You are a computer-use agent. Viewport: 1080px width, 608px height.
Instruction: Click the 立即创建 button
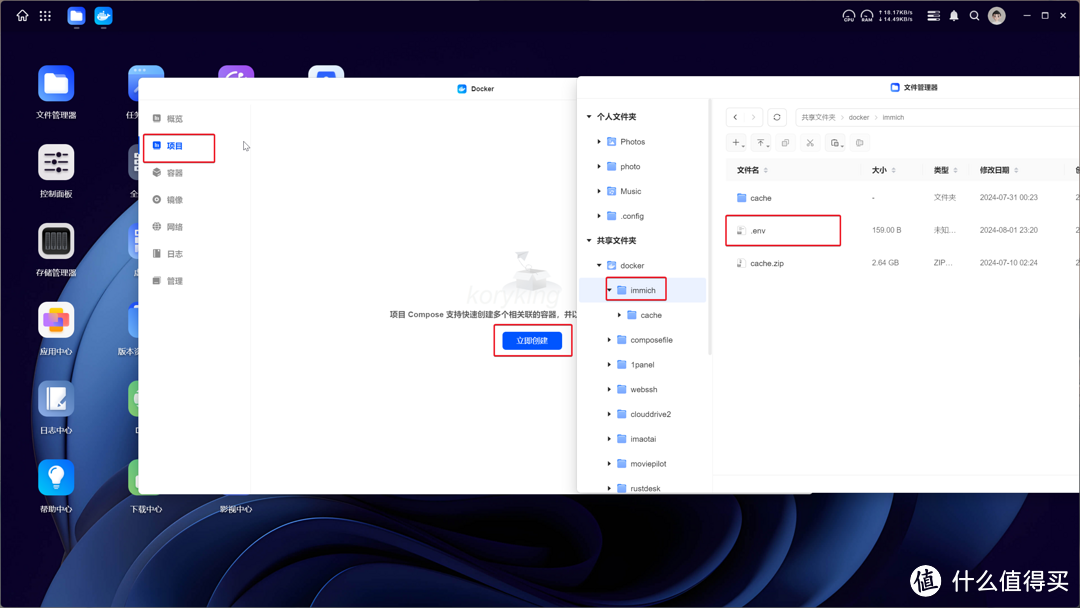coord(532,340)
